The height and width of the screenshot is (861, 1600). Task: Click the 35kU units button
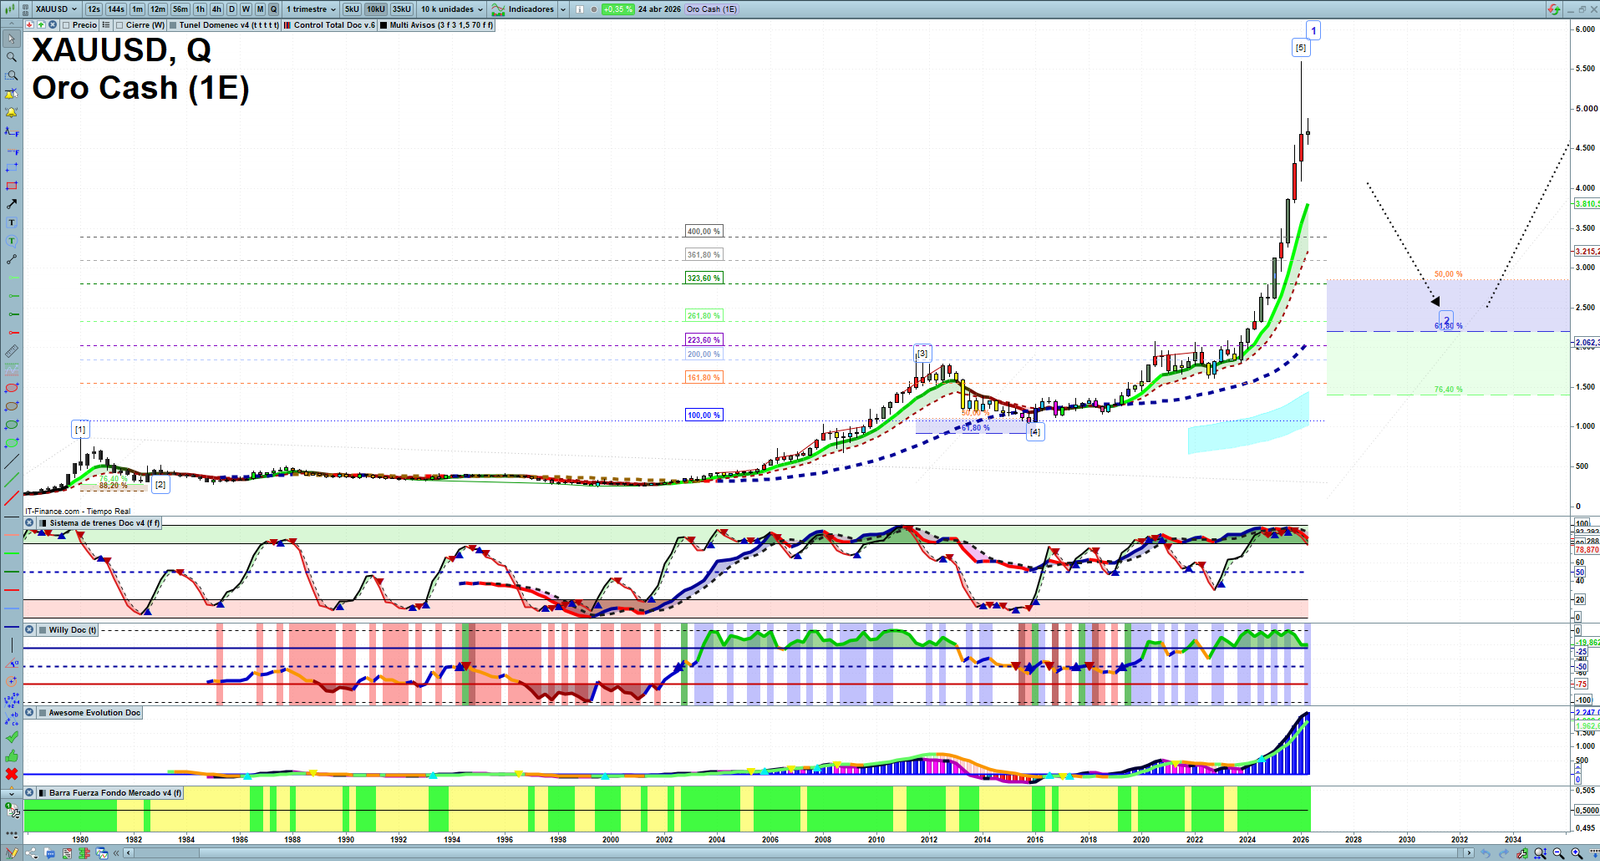(x=401, y=9)
